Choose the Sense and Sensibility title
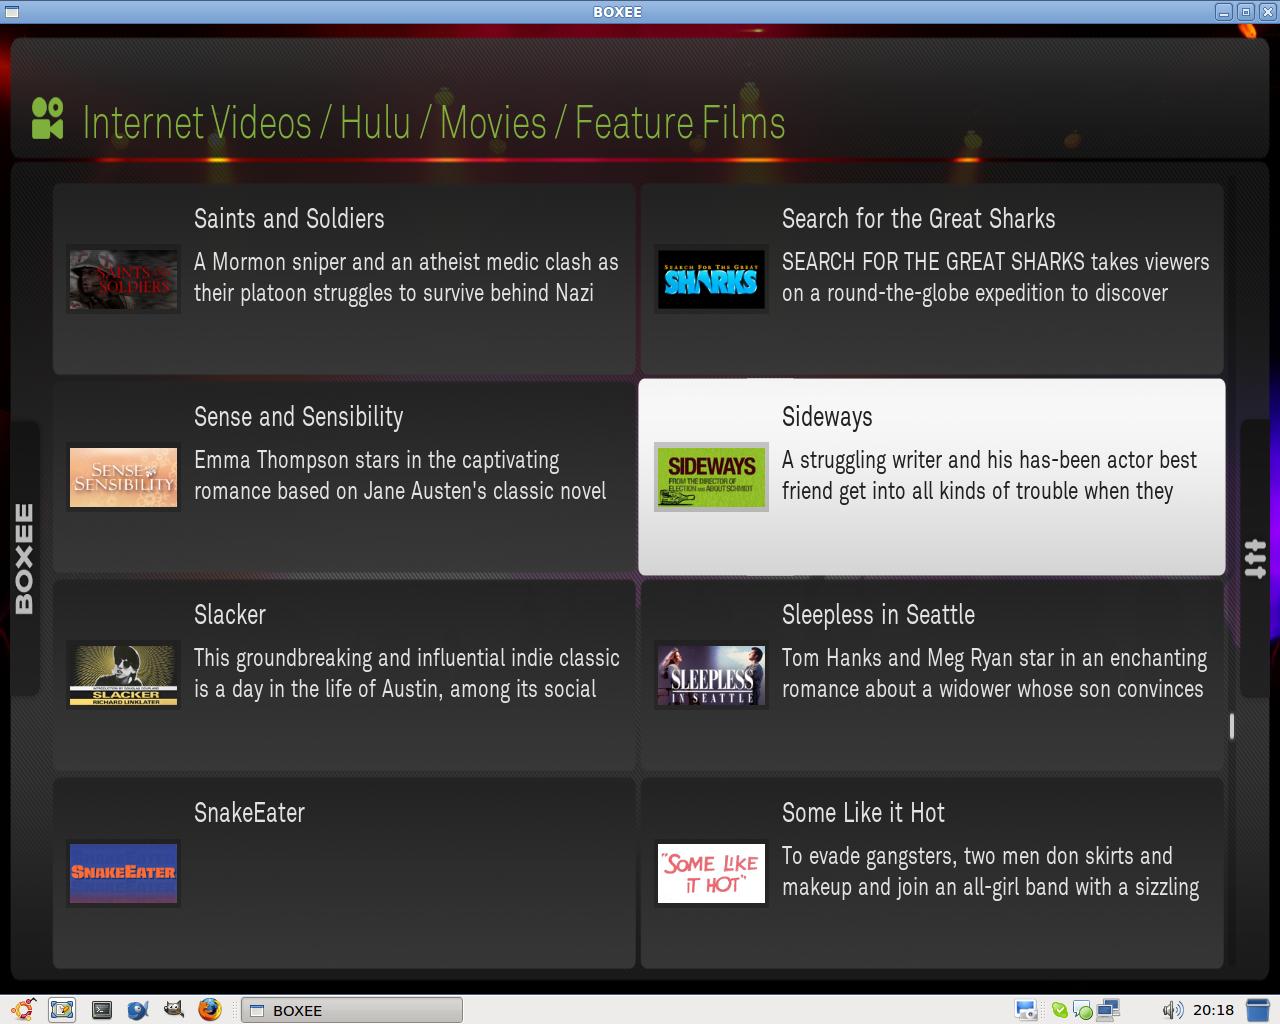This screenshot has width=1280, height=1024. [298, 417]
